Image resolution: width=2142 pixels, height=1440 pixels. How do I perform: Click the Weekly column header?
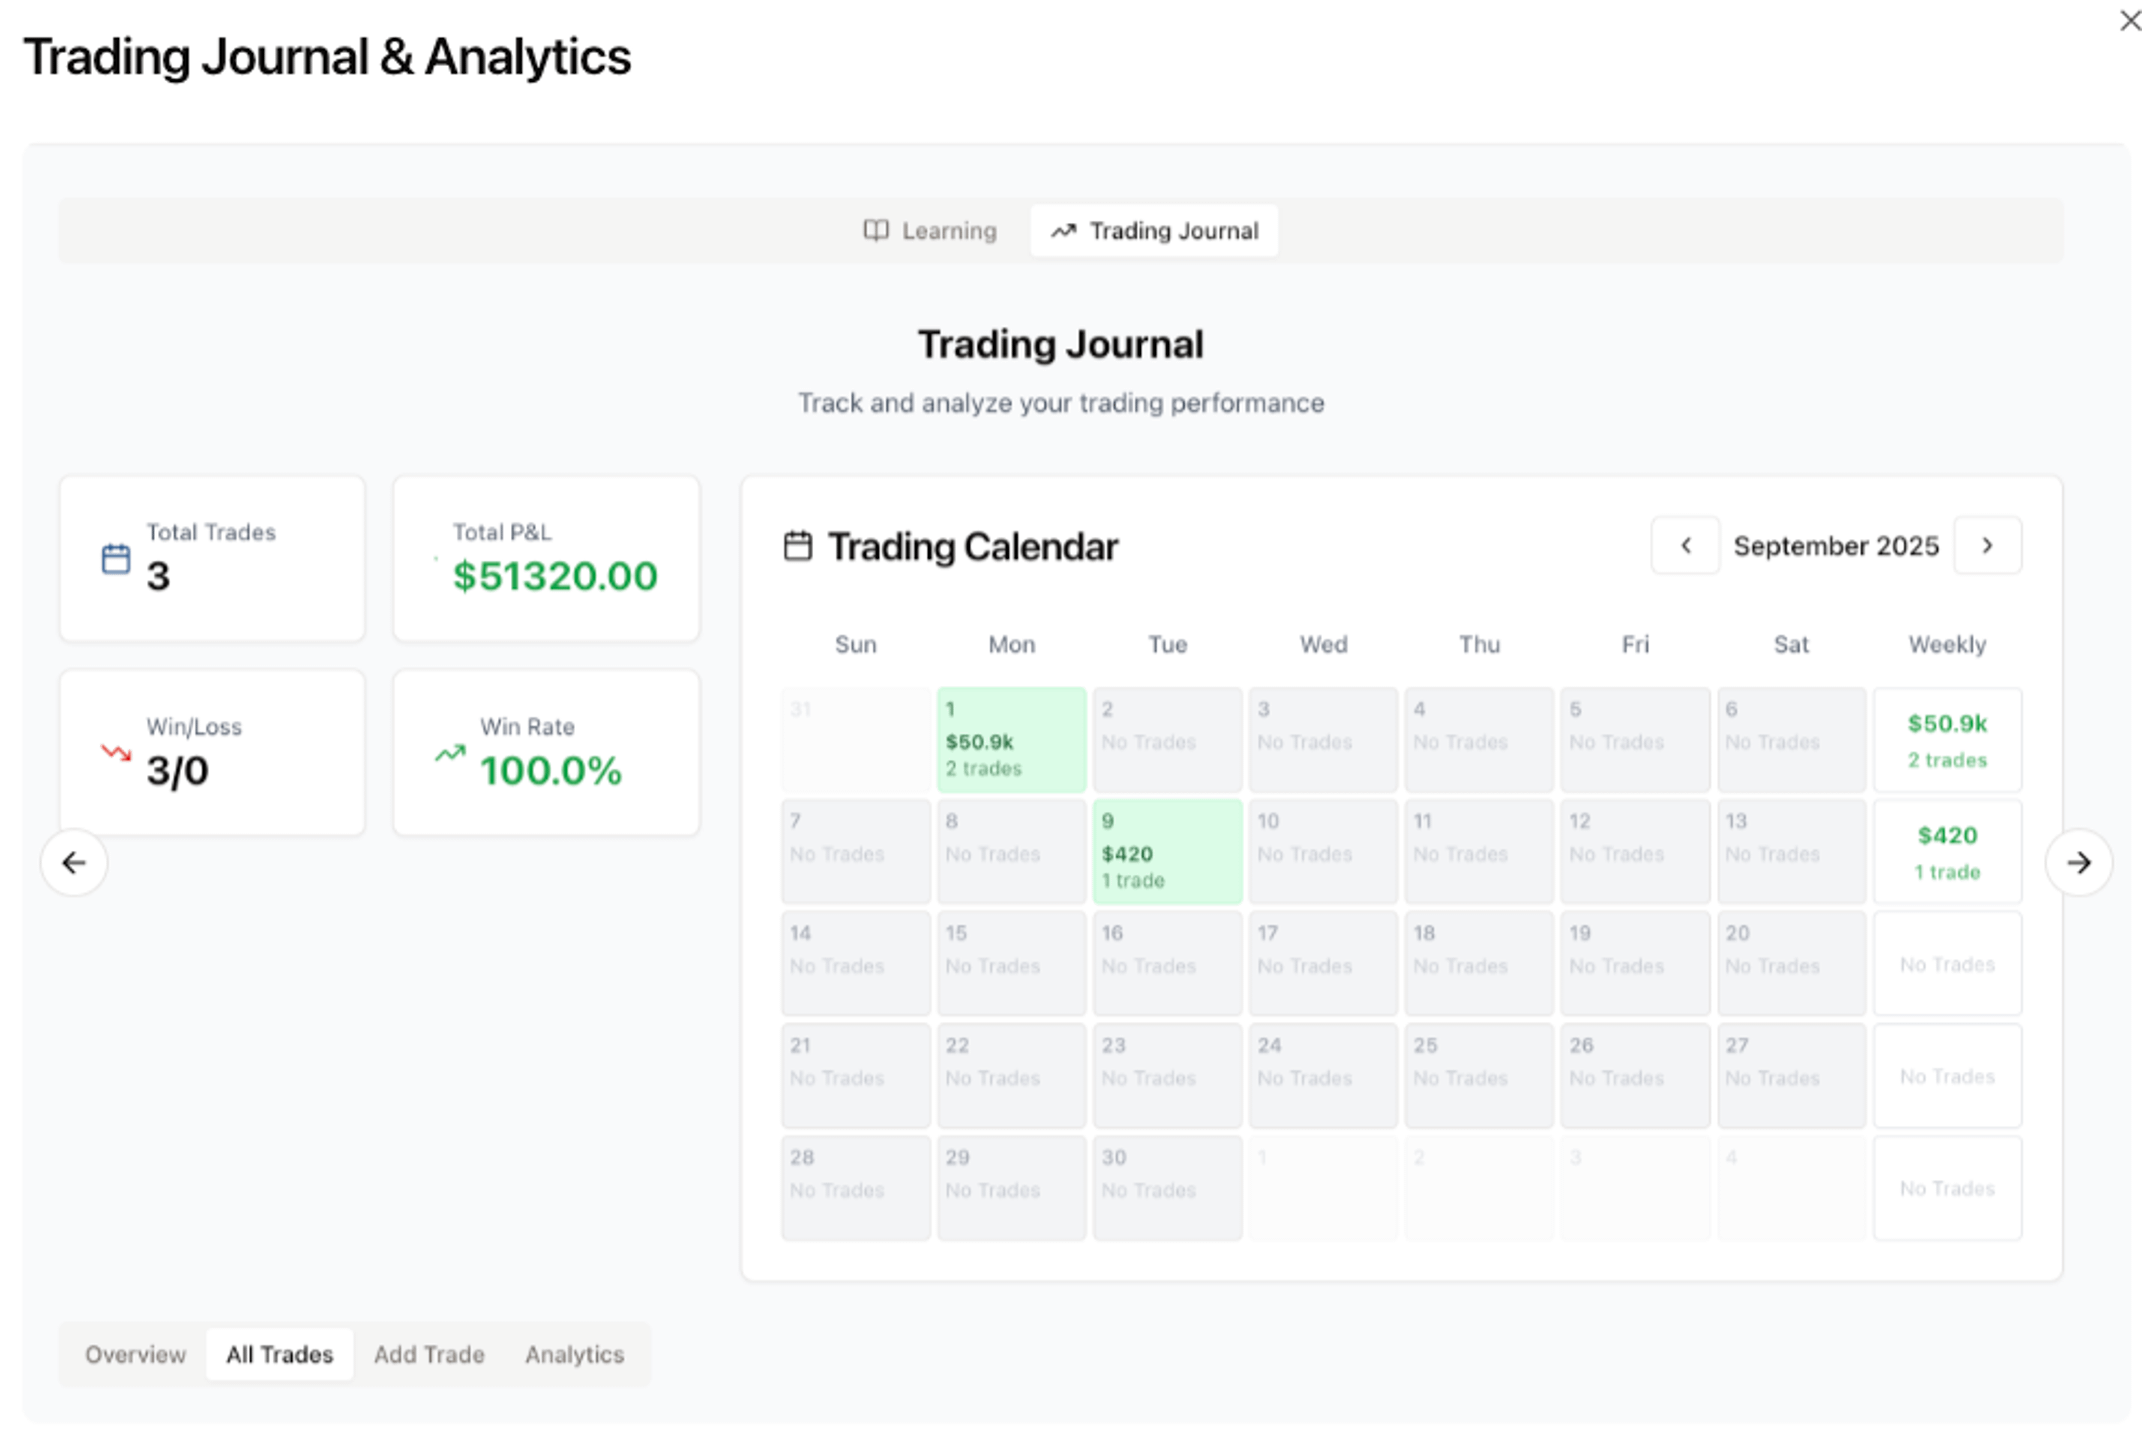pyautogui.click(x=1947, y=644)
